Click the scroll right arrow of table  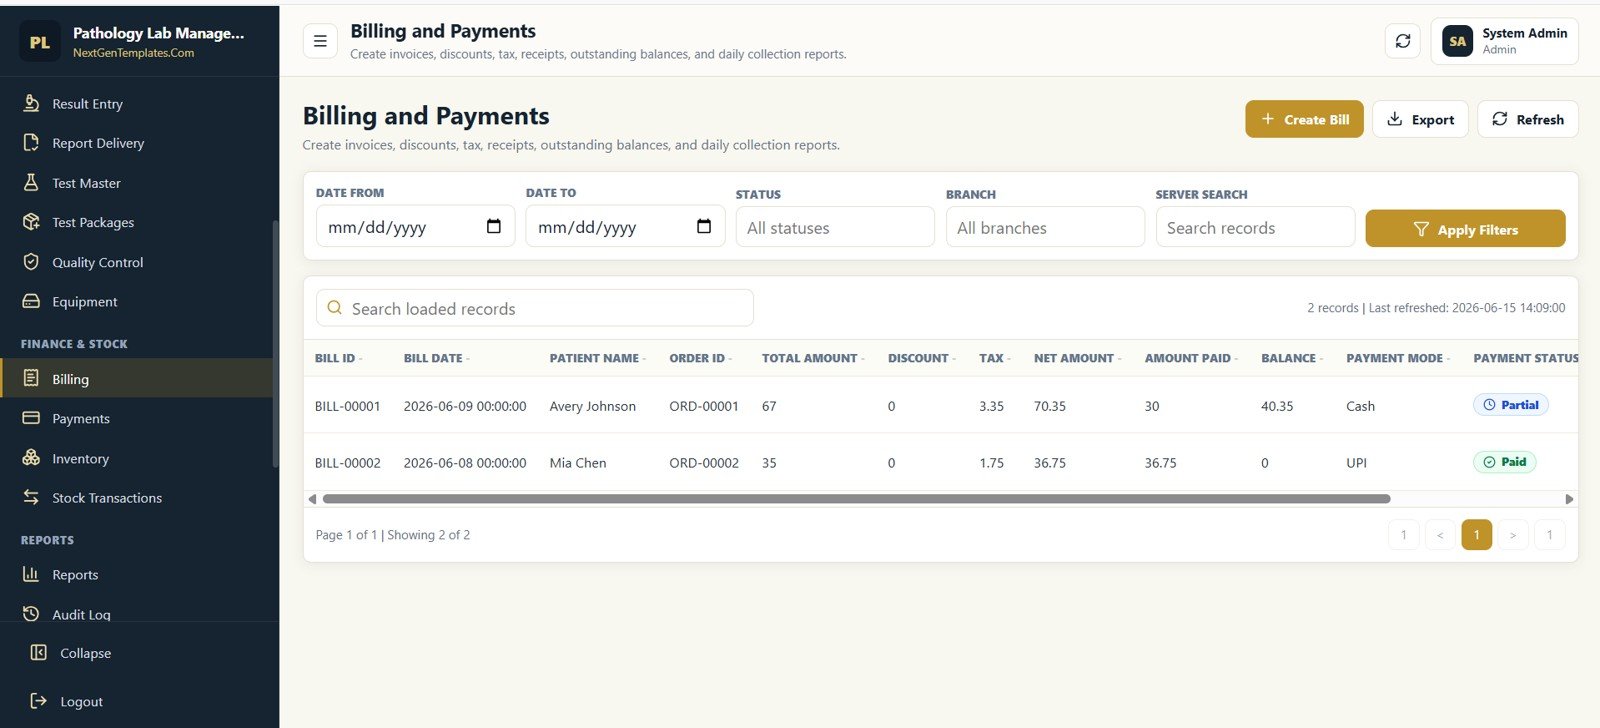click(1569, 498)
